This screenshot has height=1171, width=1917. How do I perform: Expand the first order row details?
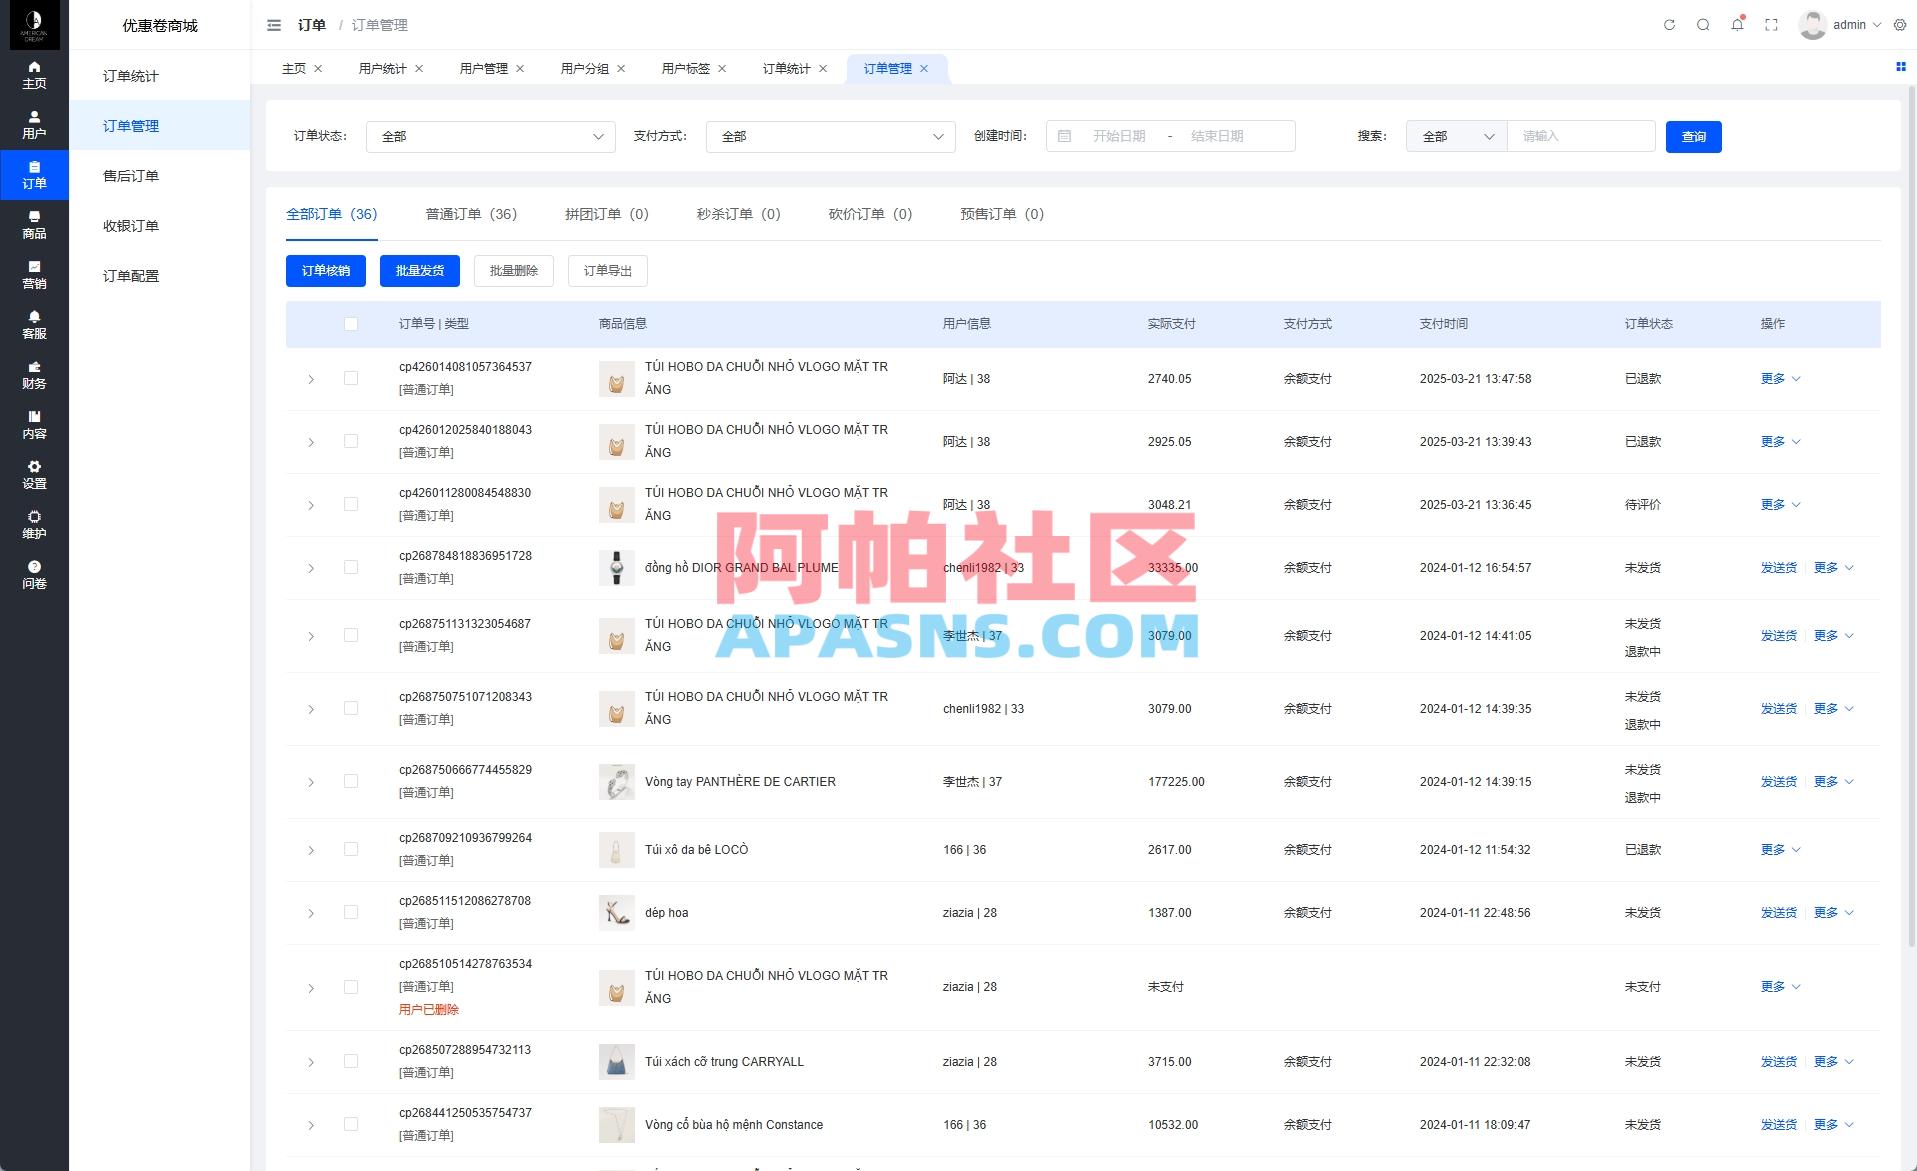coord(310,379)
